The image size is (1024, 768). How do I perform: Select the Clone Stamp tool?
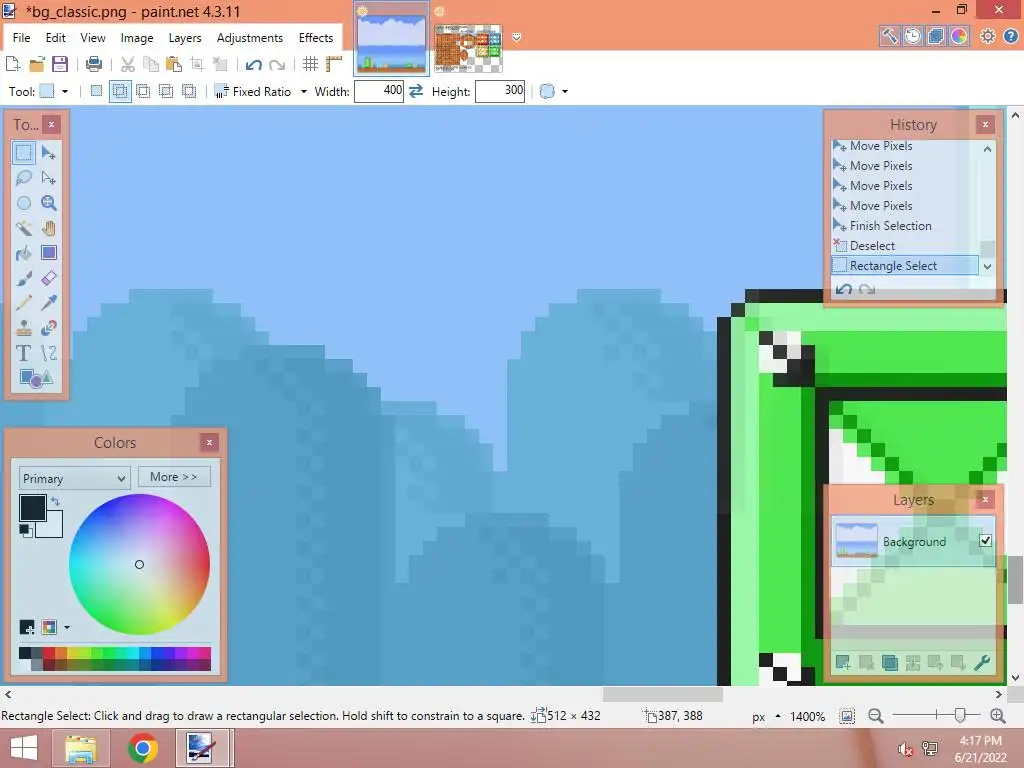(x=24, y=328)
